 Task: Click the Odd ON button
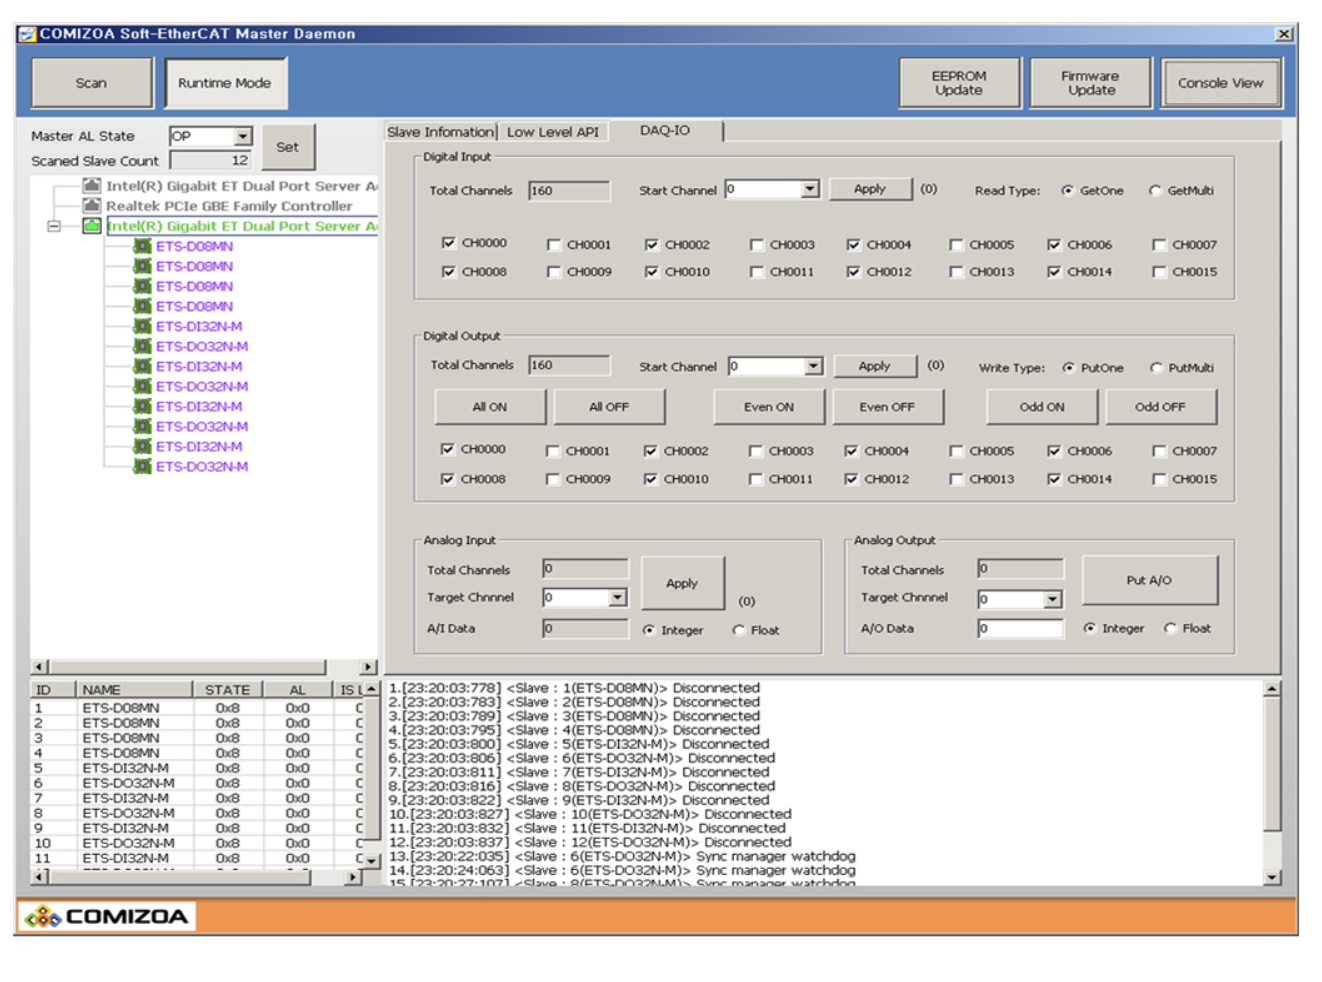pos(1042,407)
